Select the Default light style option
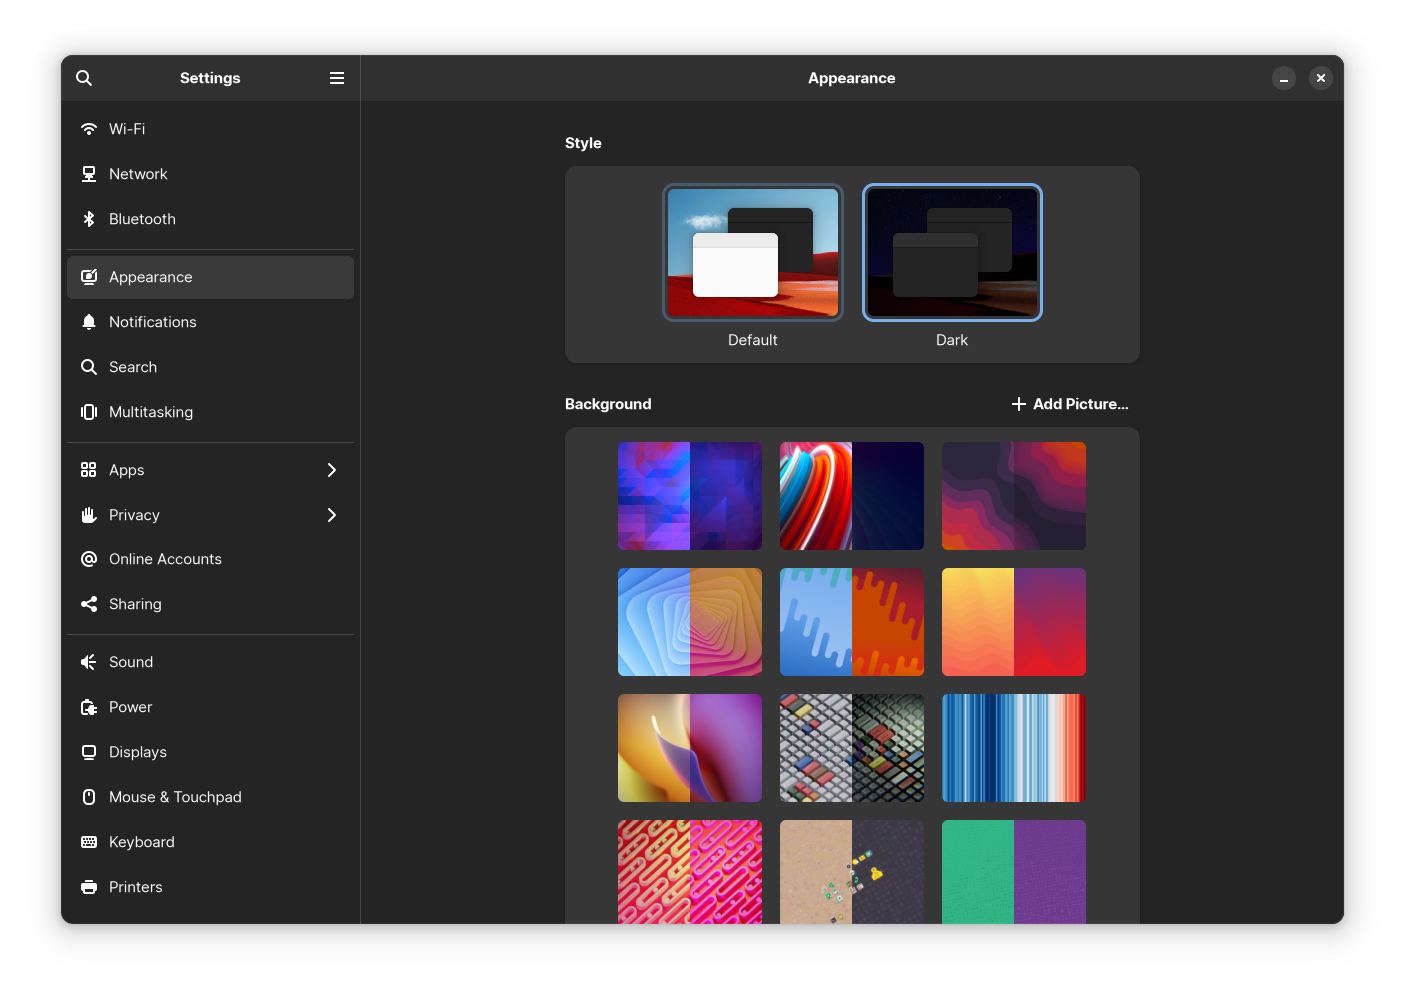The image size is (1405, 991). [752, 253]
